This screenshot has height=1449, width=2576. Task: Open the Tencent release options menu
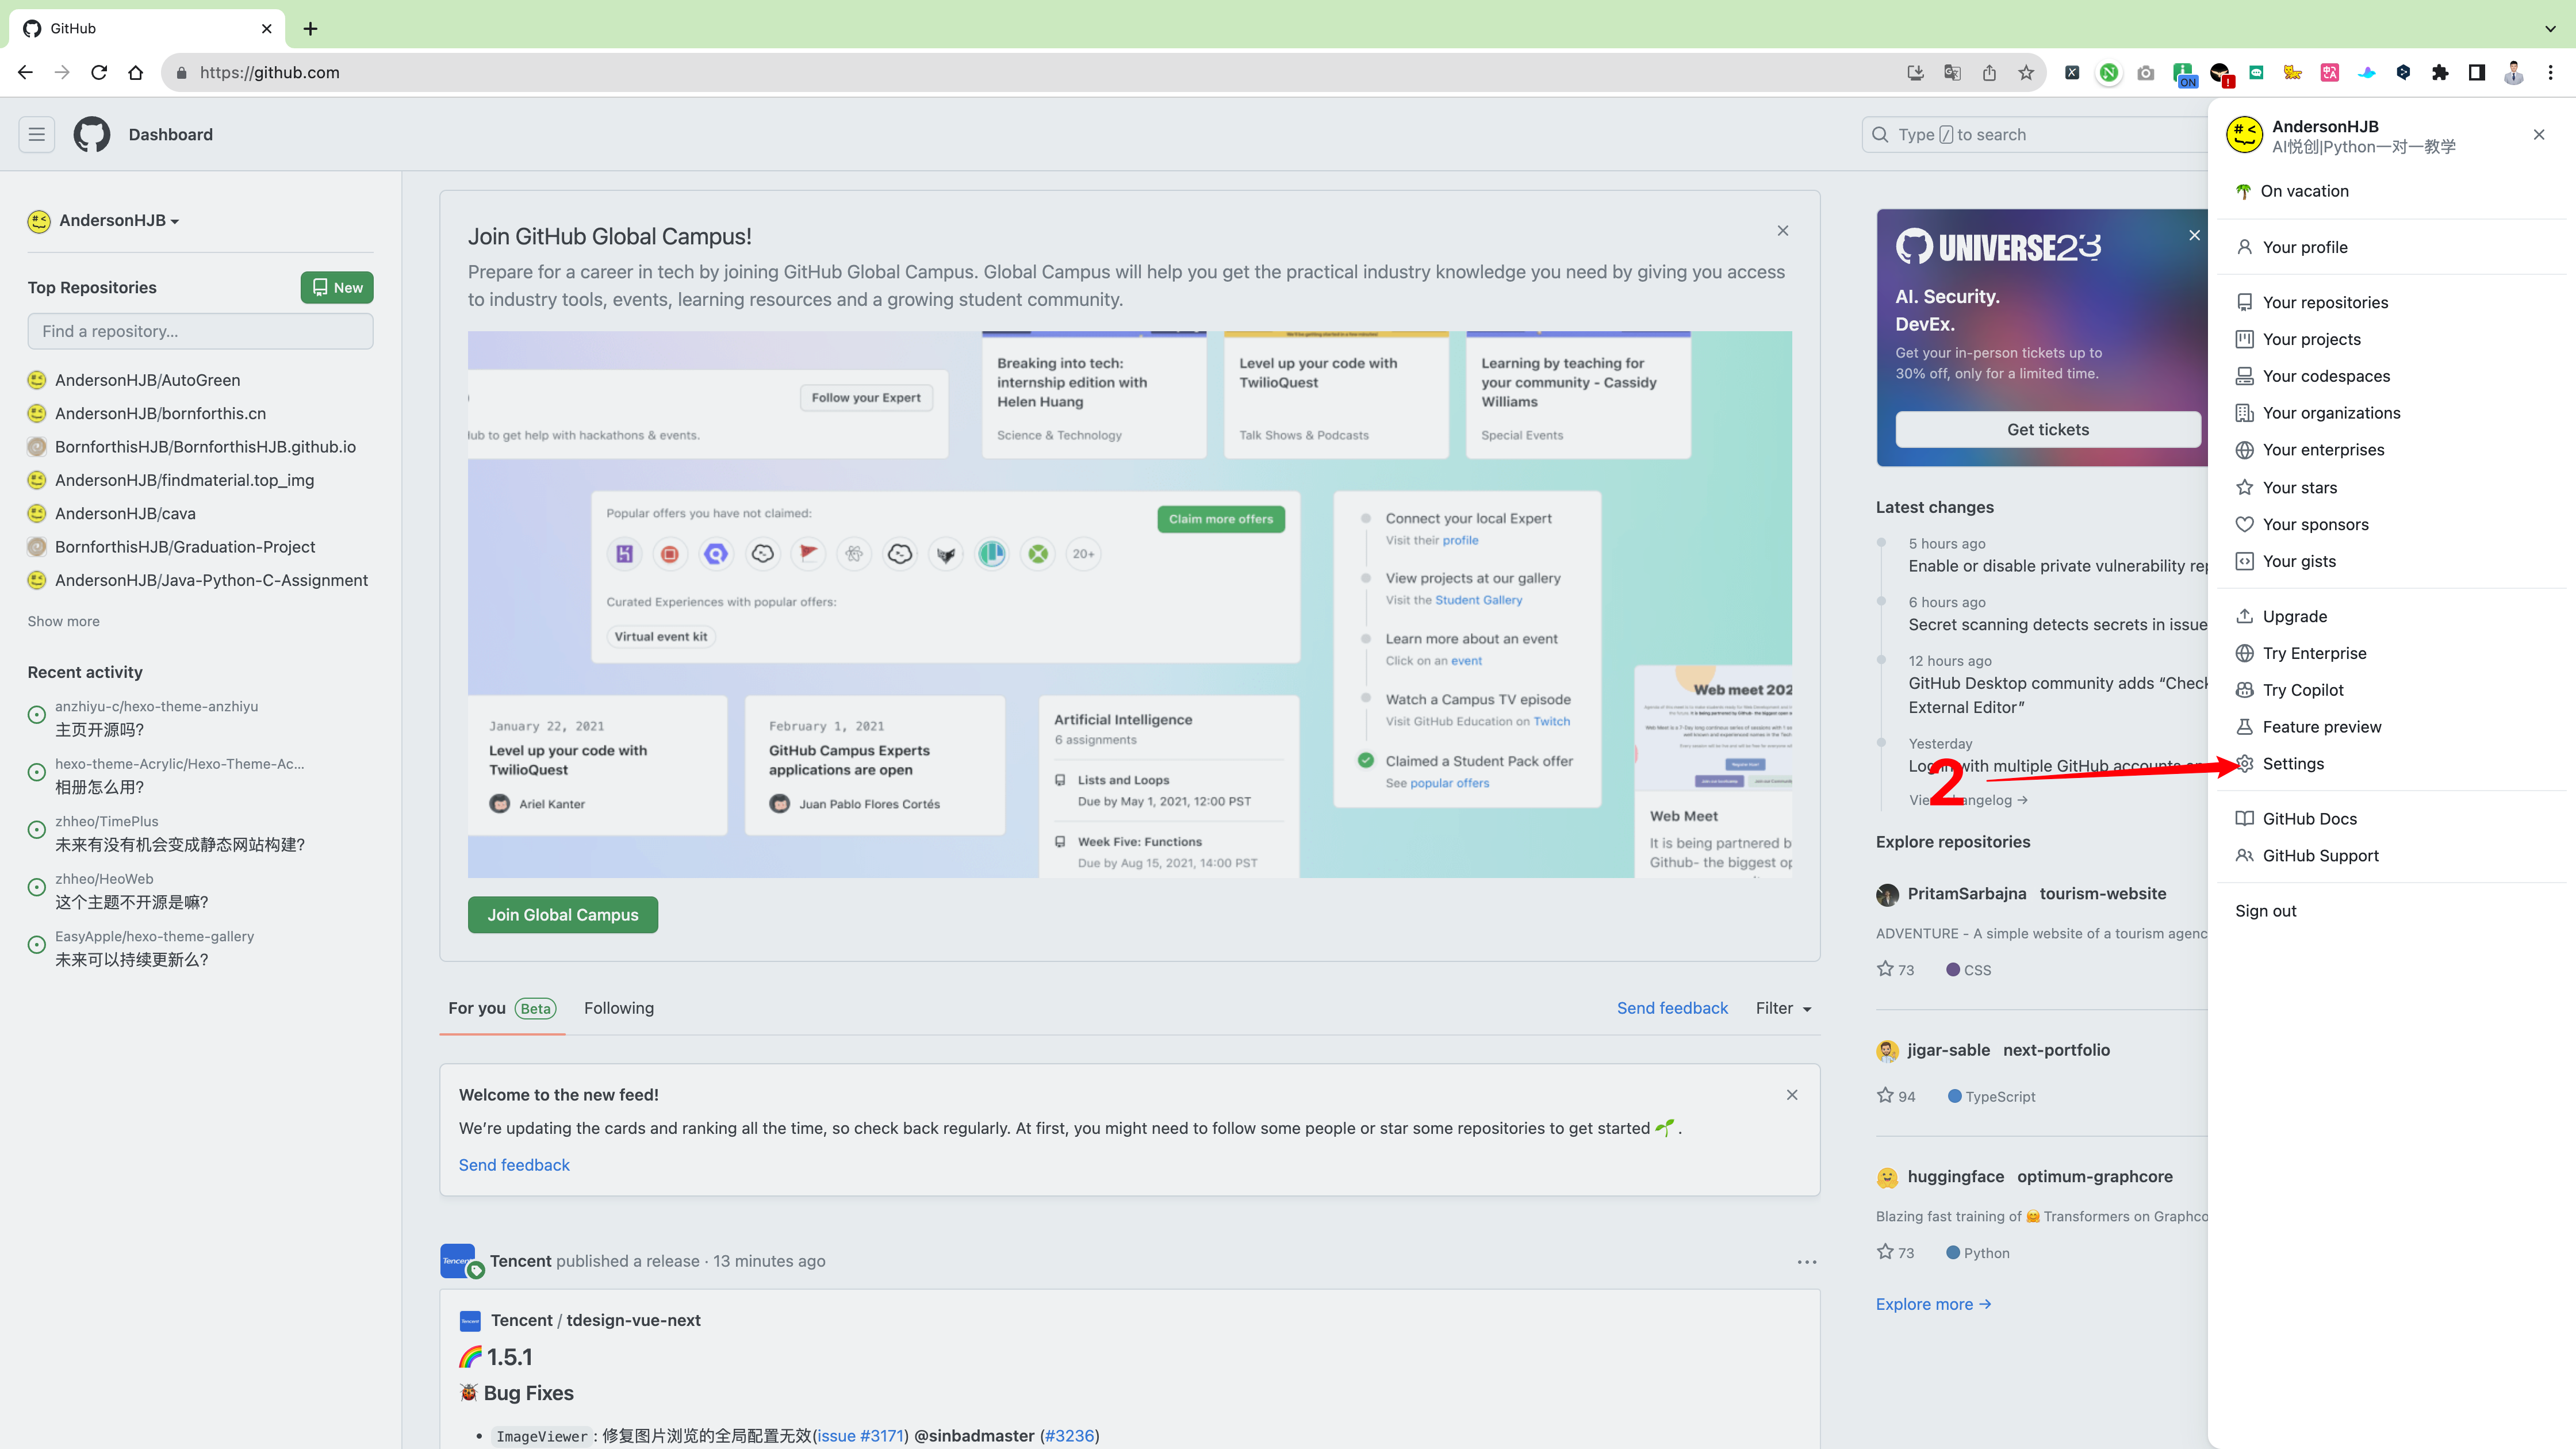[1807, 1262]
